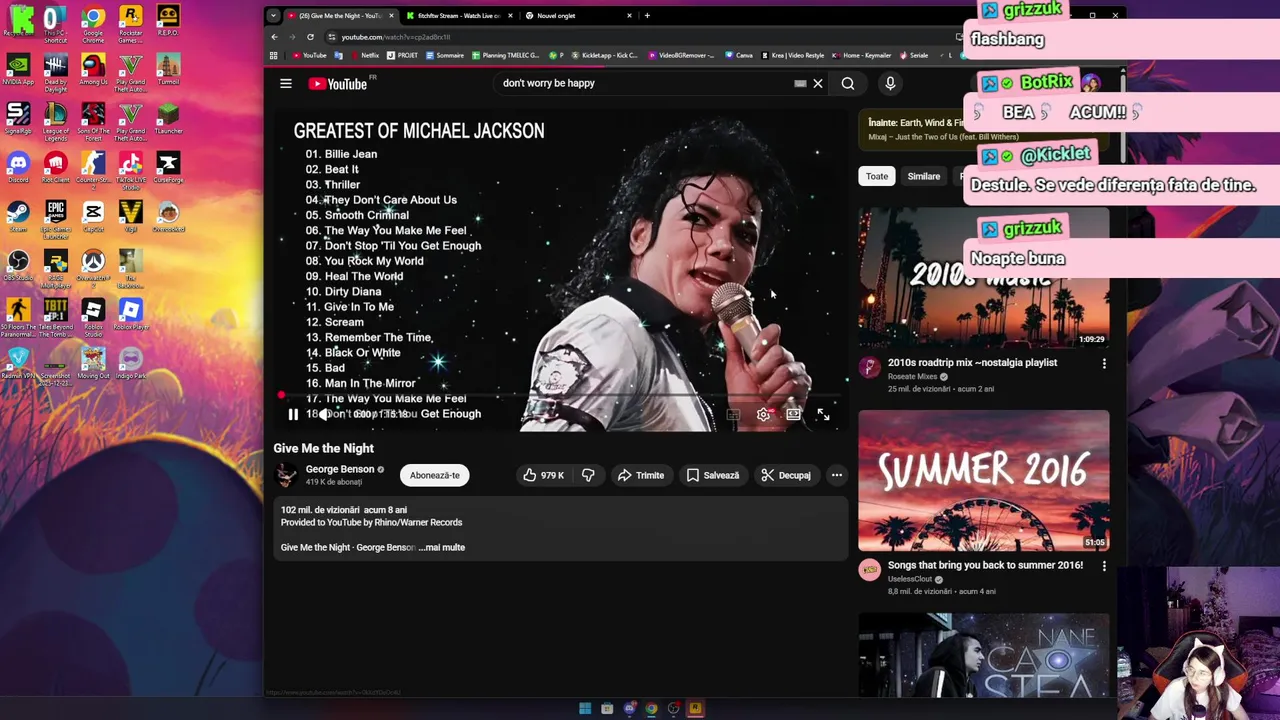Go back with the browser back arrow
This screenshot has width=1280, height=720.
tap(274, 37)
